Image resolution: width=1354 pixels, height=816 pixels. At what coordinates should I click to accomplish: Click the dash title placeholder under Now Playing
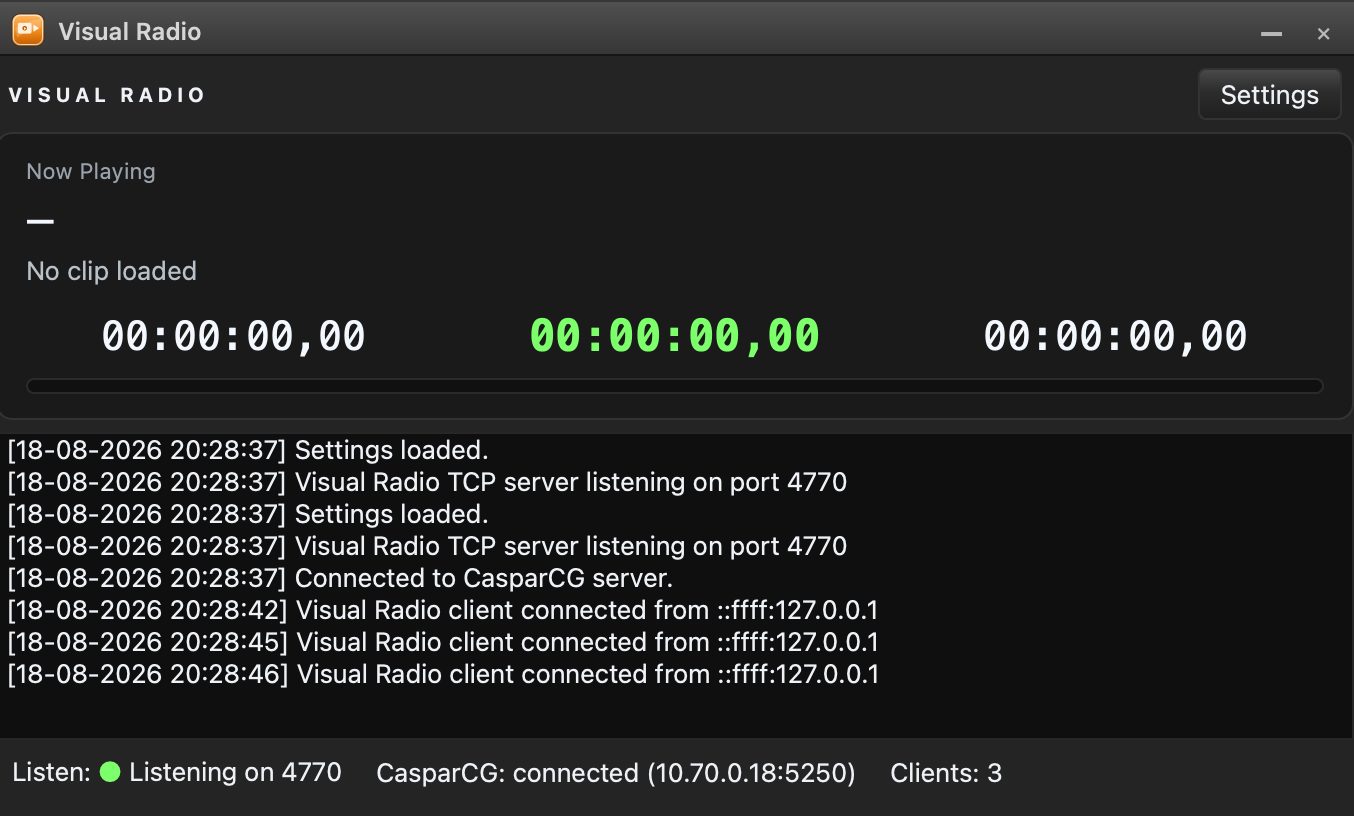[x=40, y=221]
